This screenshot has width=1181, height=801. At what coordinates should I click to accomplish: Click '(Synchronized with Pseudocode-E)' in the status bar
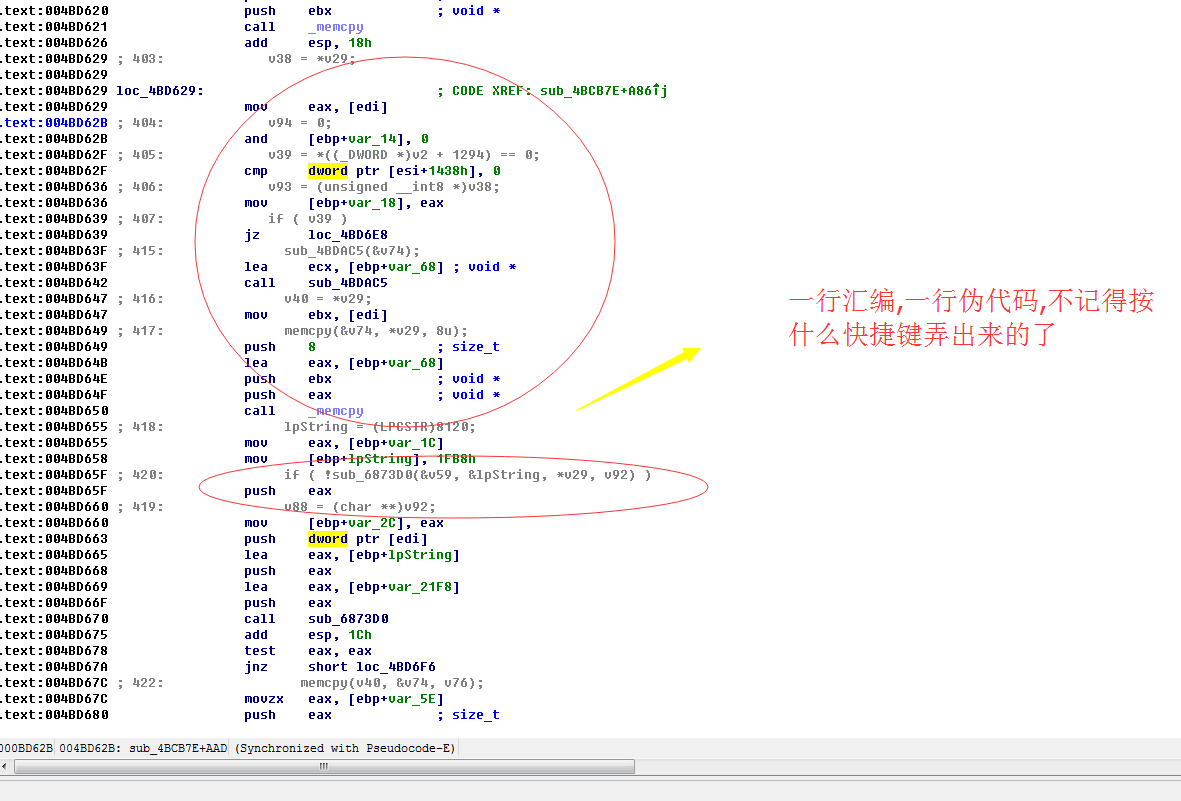345,748
